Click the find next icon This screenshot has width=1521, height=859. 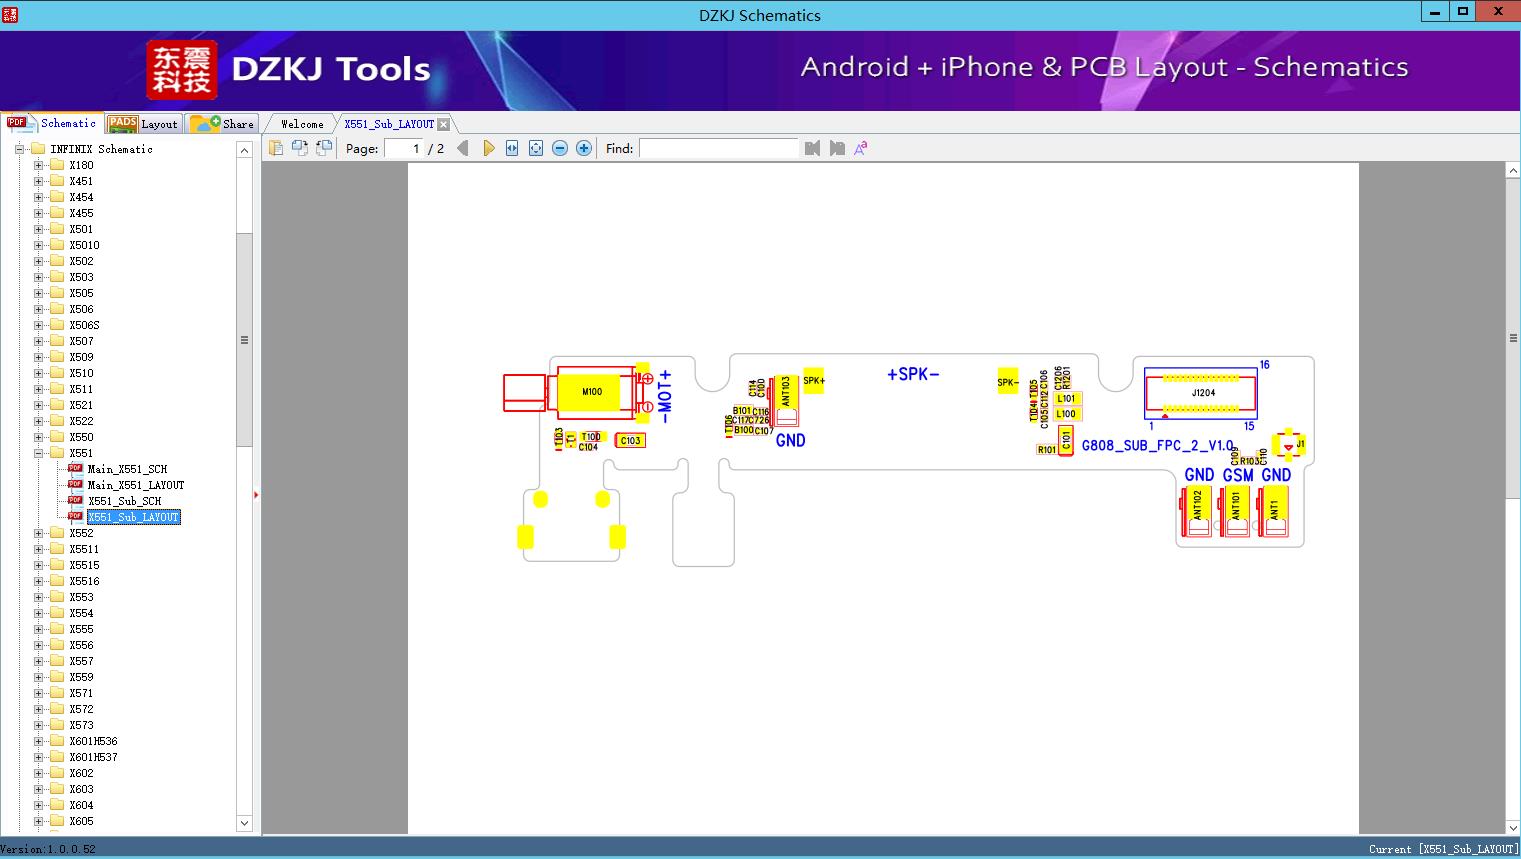click(837, 148)
